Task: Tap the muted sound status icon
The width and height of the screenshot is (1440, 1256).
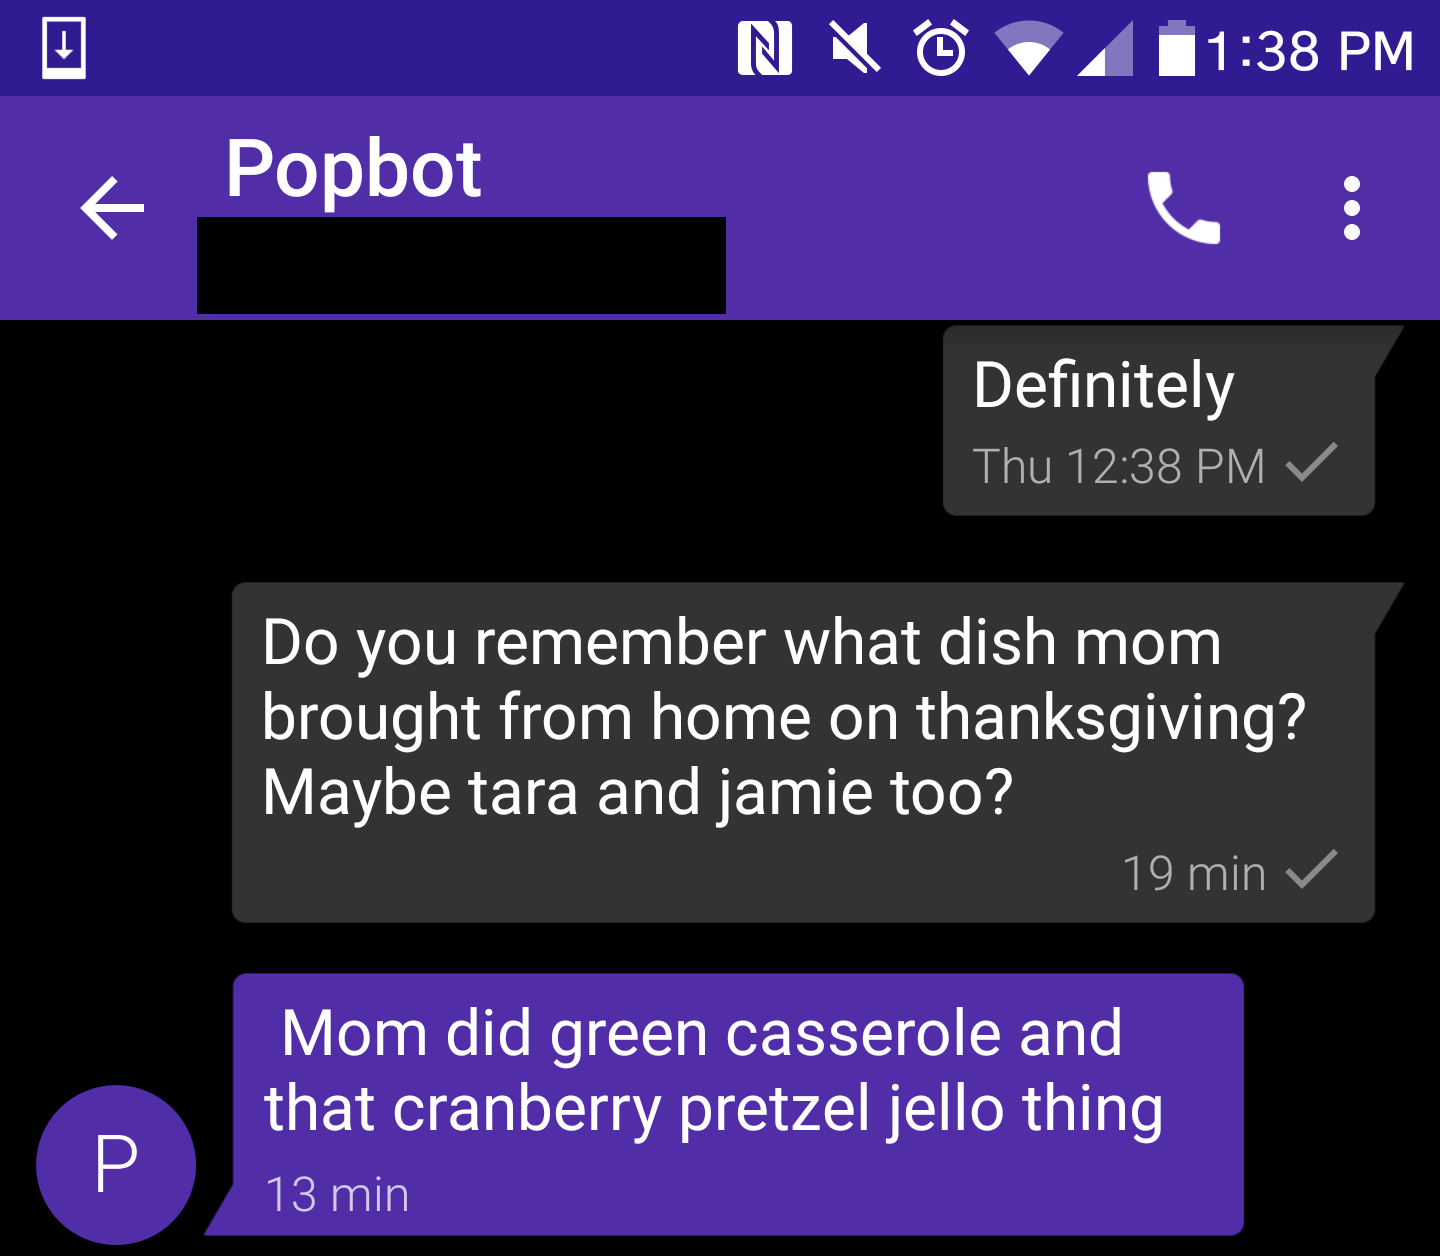Action: (855, 48)
